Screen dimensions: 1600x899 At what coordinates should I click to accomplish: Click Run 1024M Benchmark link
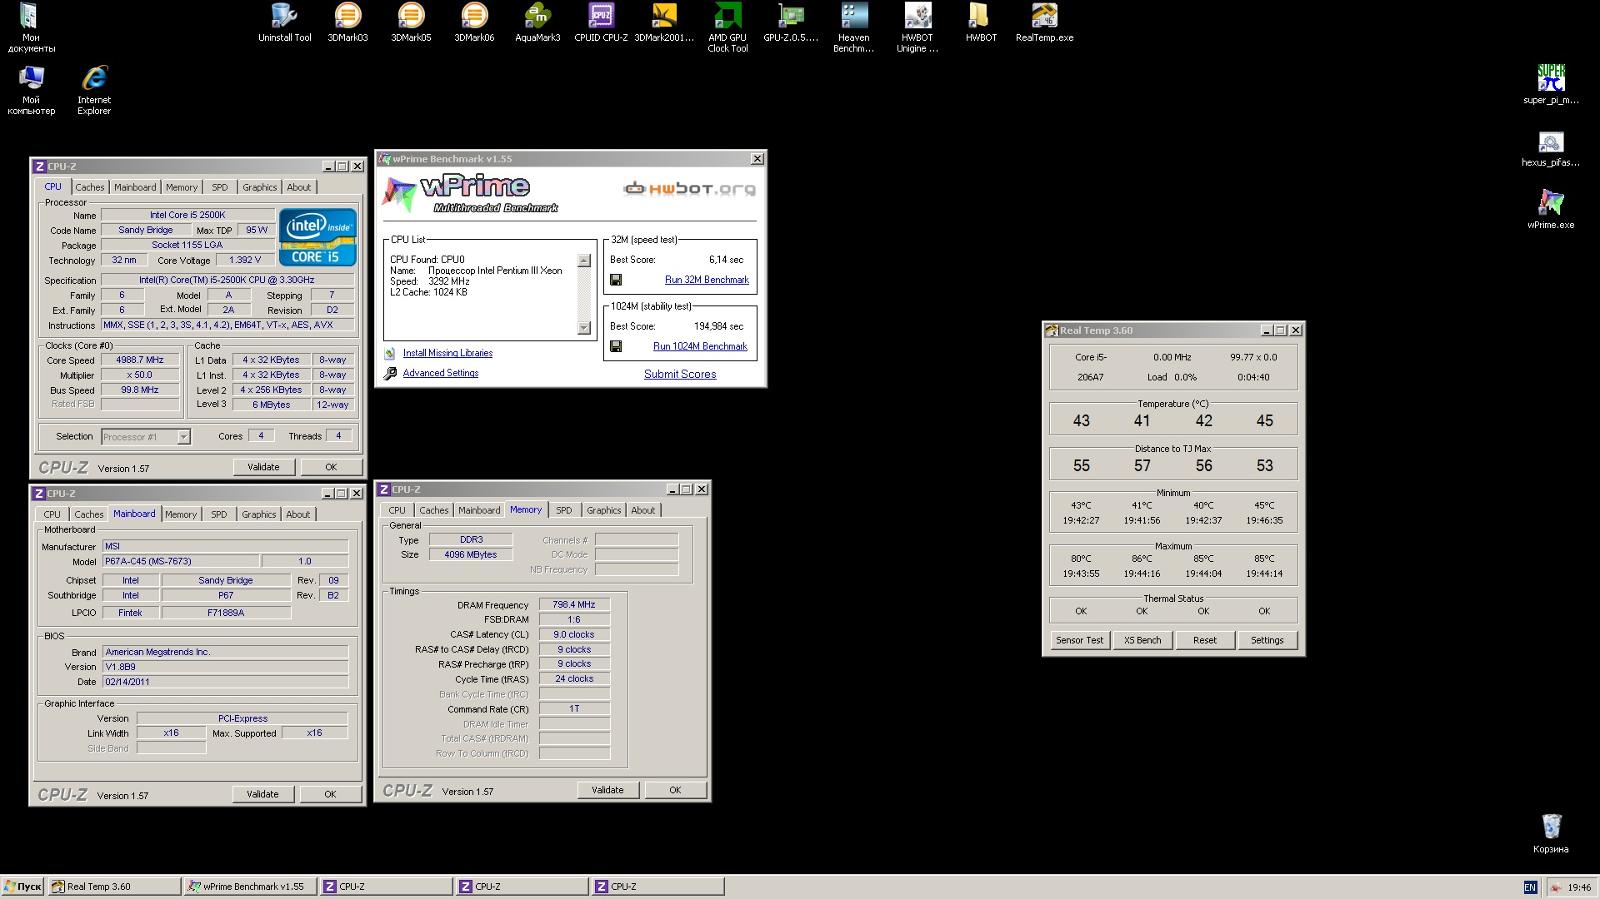700,346
